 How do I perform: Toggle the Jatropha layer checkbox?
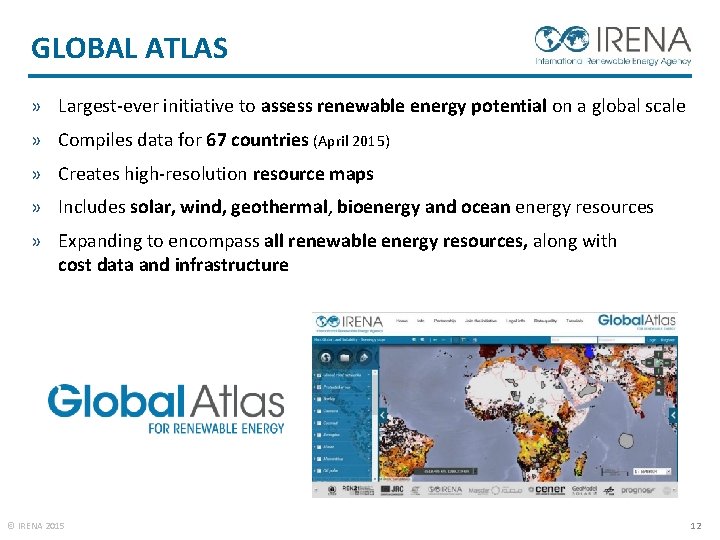click(319, 435)
